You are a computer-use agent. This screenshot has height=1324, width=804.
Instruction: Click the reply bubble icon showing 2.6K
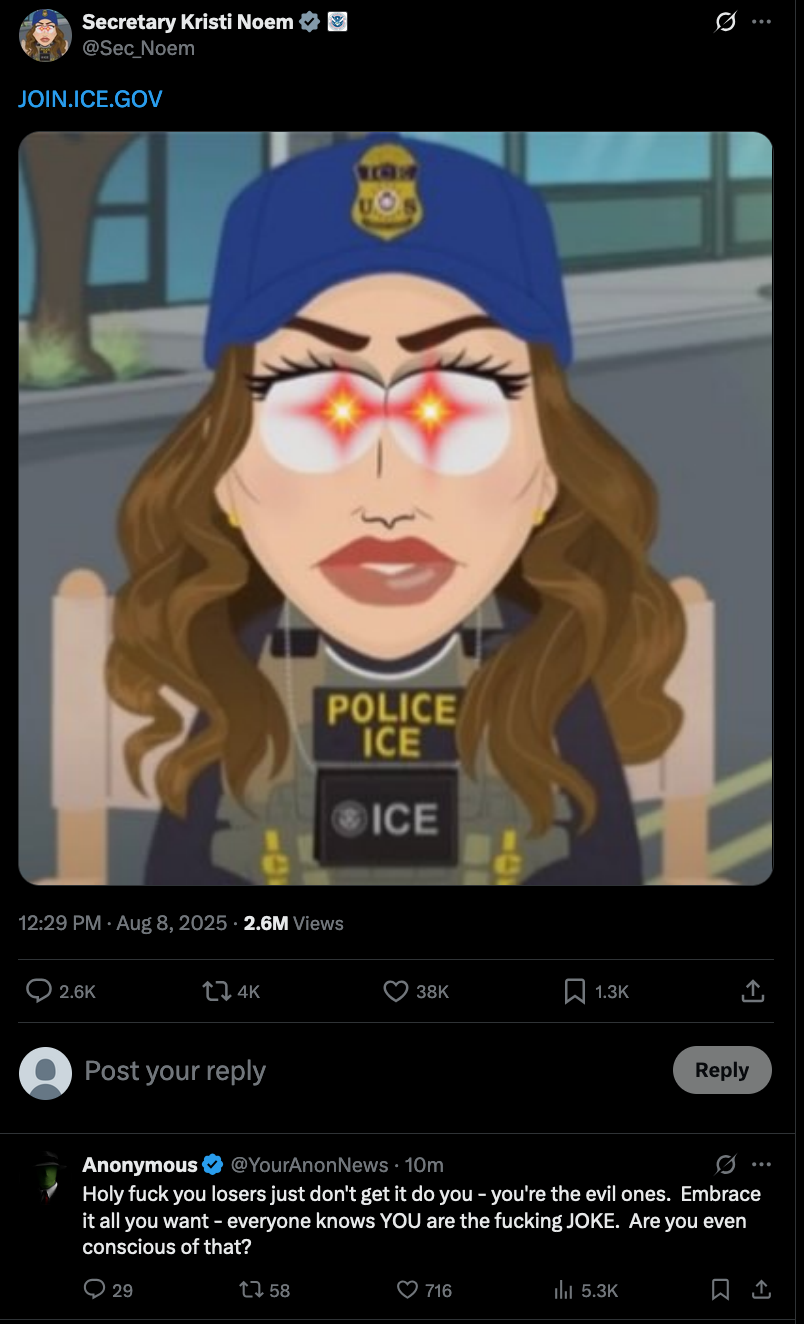point(39,991)
